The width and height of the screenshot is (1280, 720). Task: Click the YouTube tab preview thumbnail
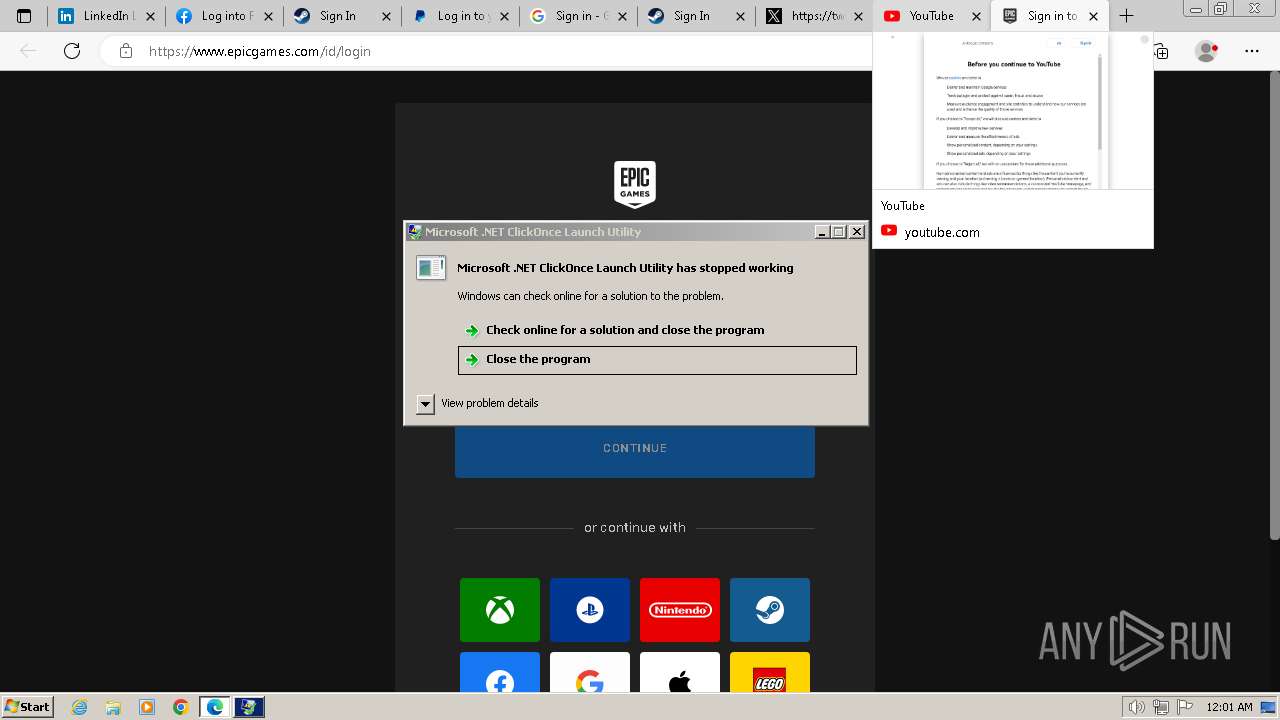[x=1012, y=111]
